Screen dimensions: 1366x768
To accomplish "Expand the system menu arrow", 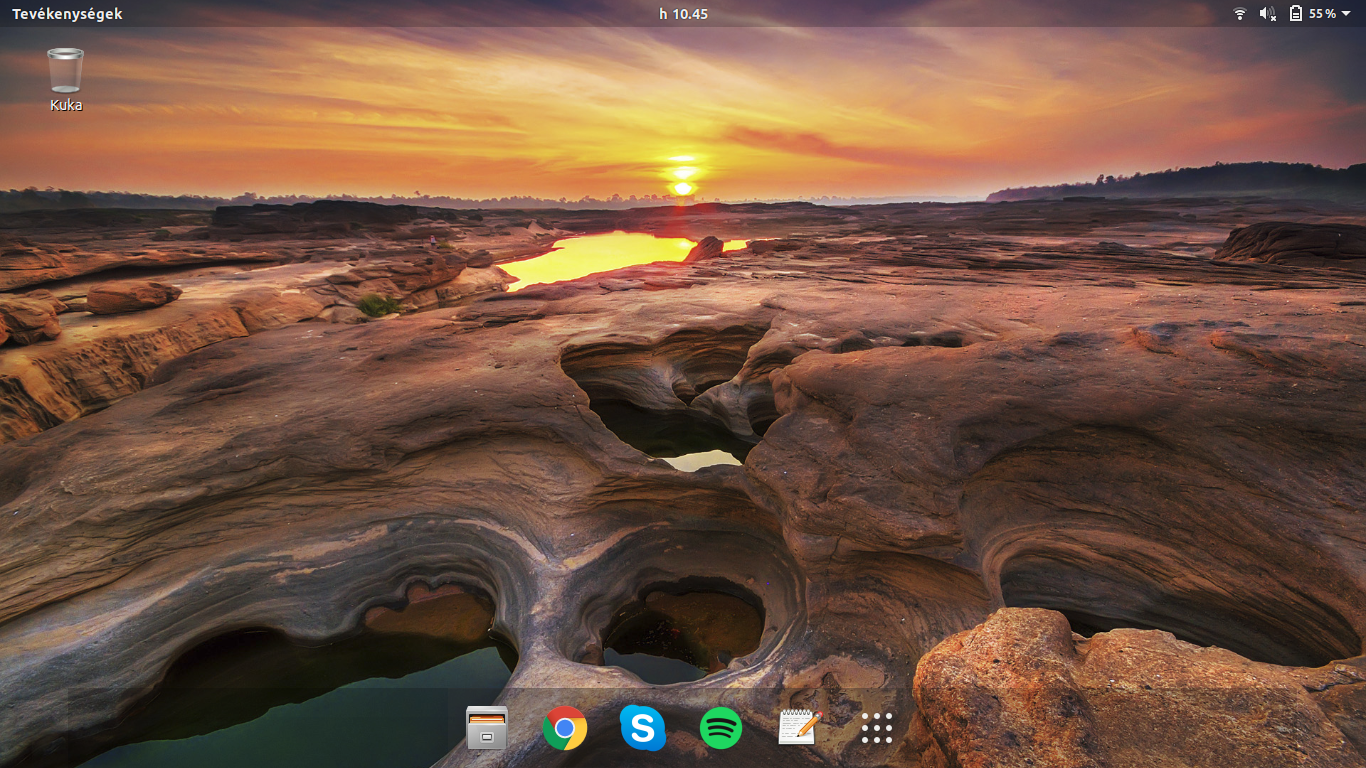I will (1346, 14).
